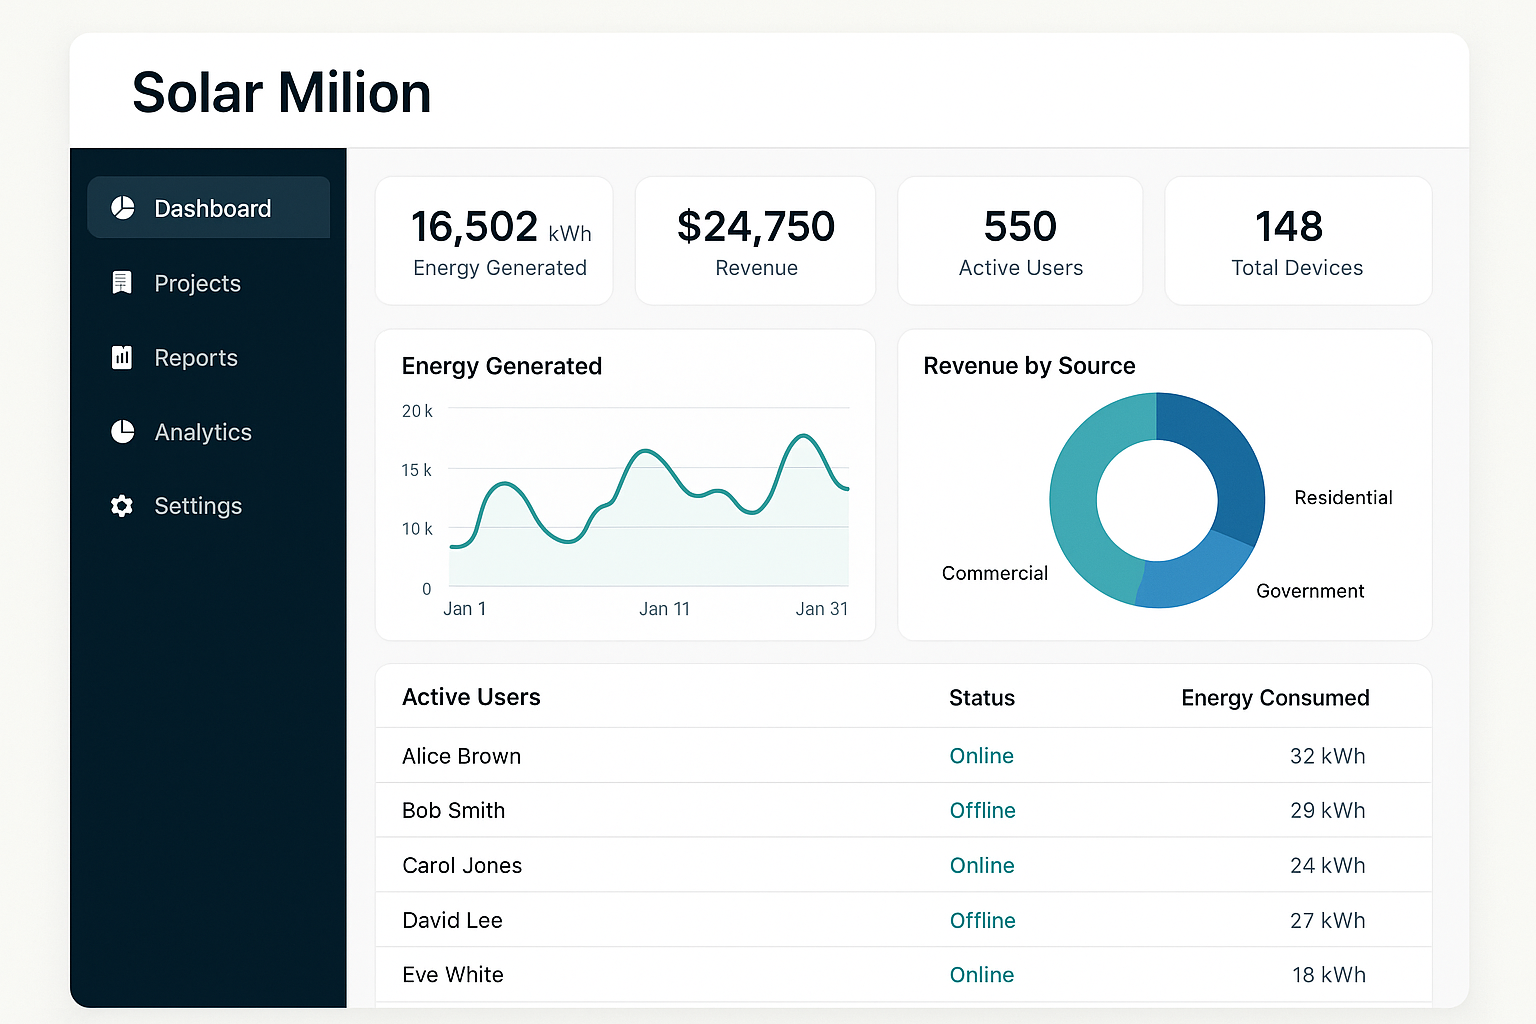Select the 550 Active Users card

1020,241
